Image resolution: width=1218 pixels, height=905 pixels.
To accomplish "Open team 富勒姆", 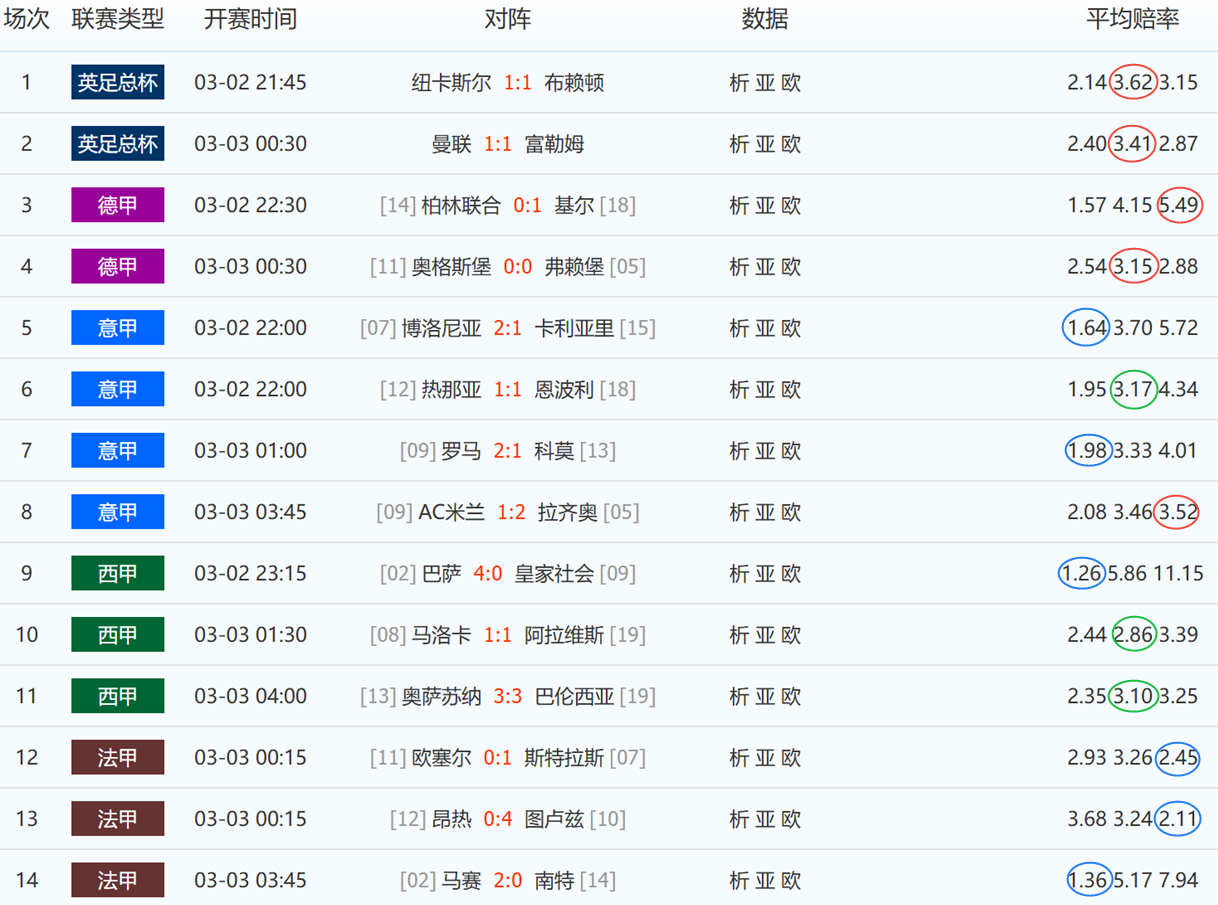I will coord(554,144).
